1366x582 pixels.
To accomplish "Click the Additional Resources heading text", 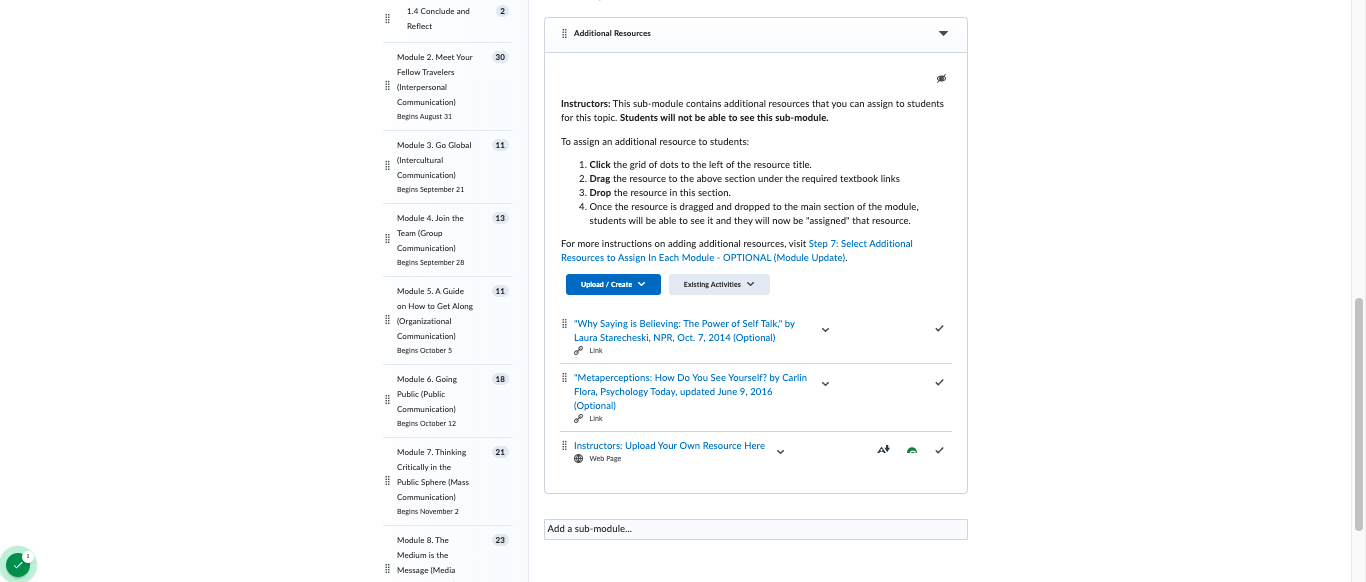I will [612, 33].
